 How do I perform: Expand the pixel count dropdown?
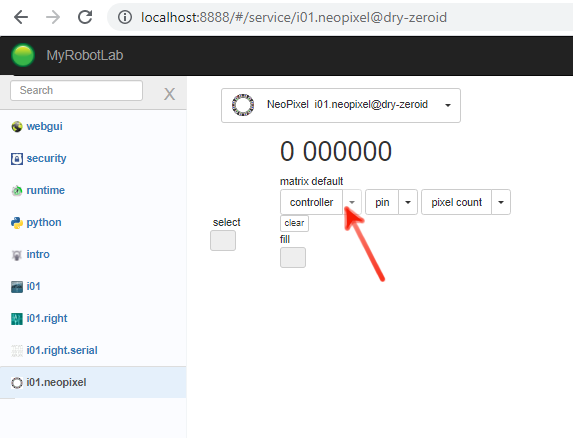pos(501,202)
